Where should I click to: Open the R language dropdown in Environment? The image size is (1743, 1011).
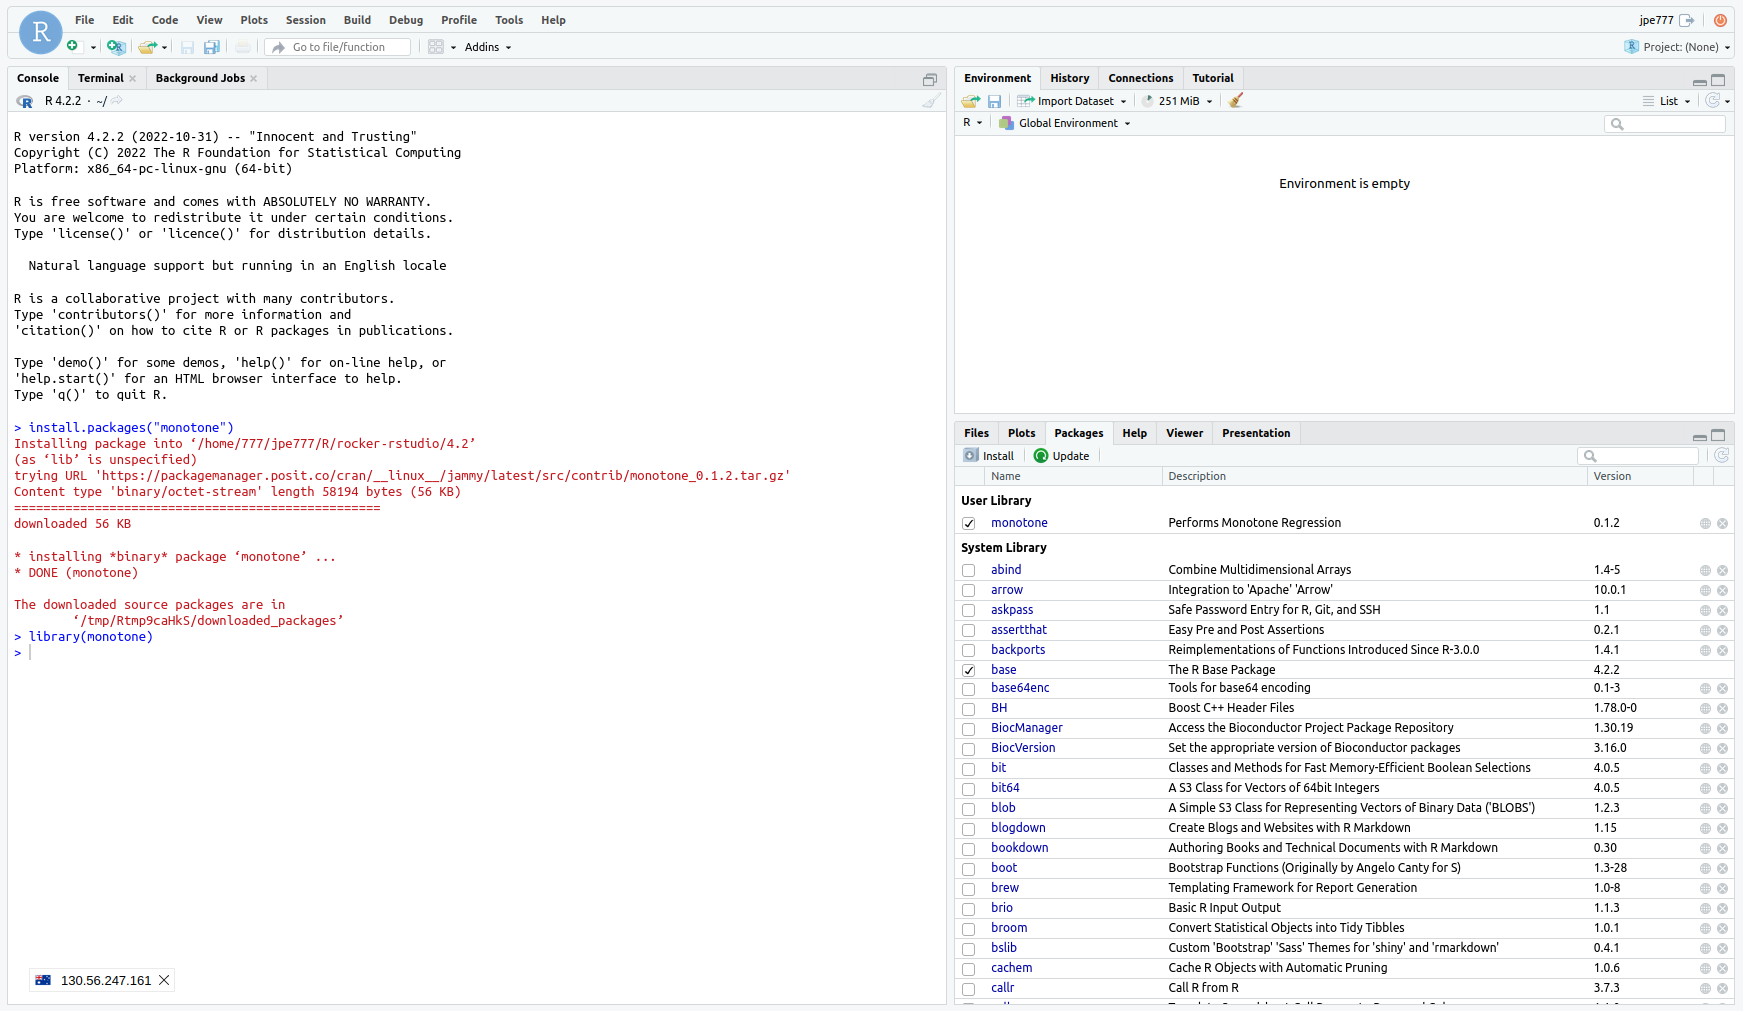972,123
